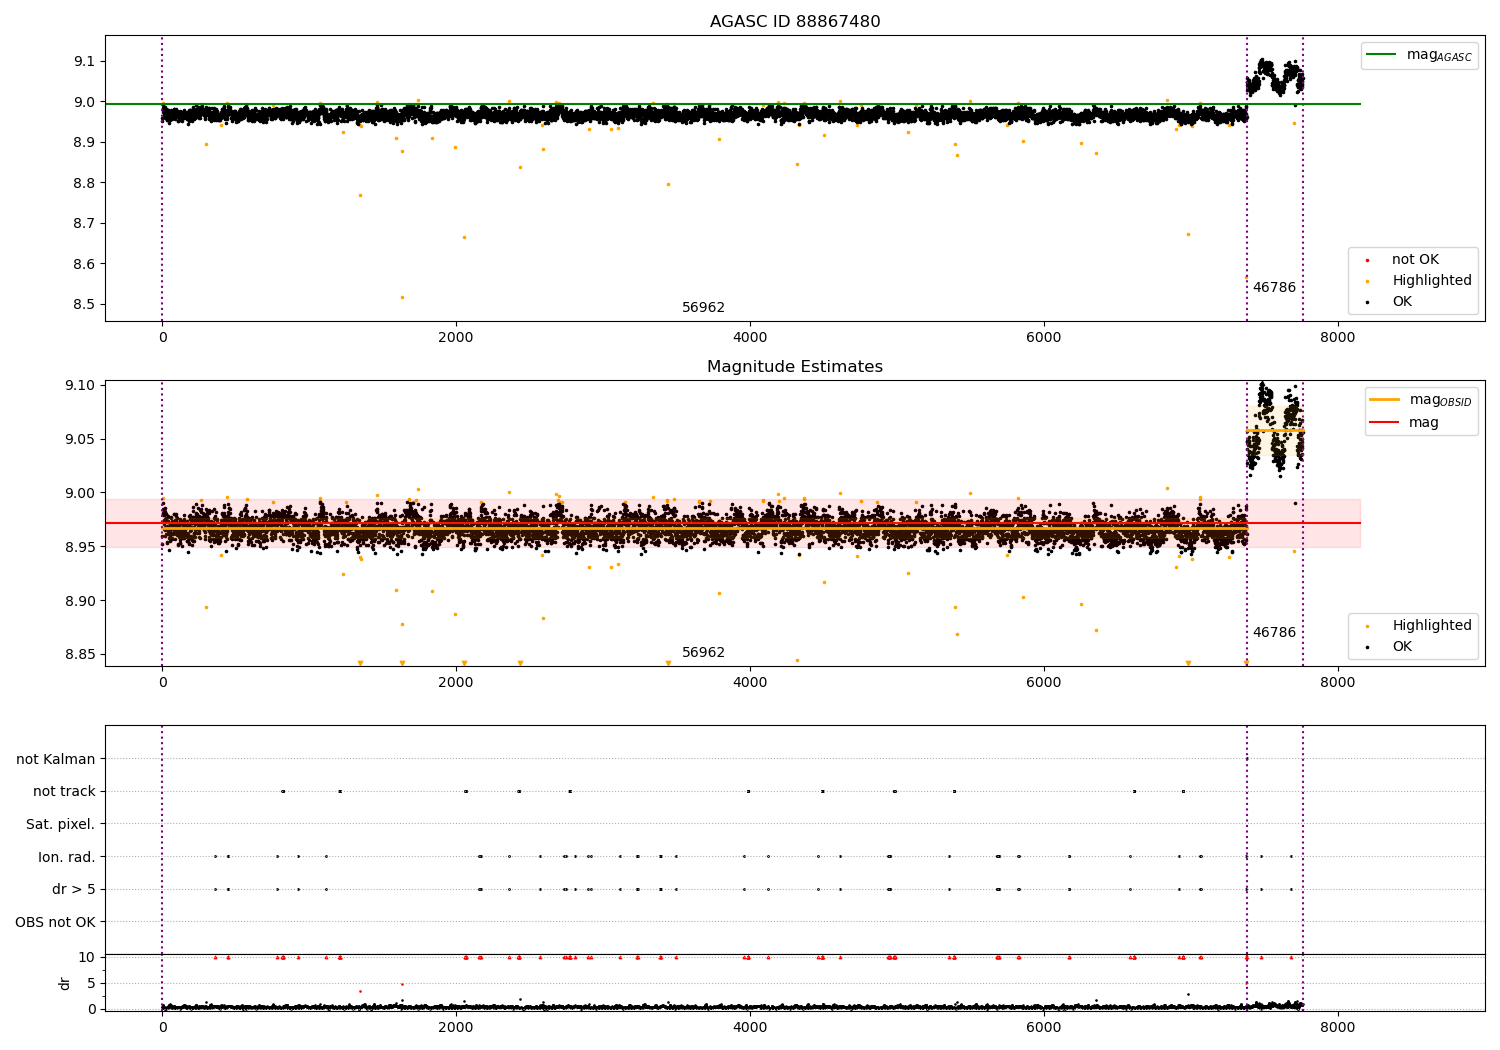Click the 4000 x-axis tick under the top plot

(750, 338)
